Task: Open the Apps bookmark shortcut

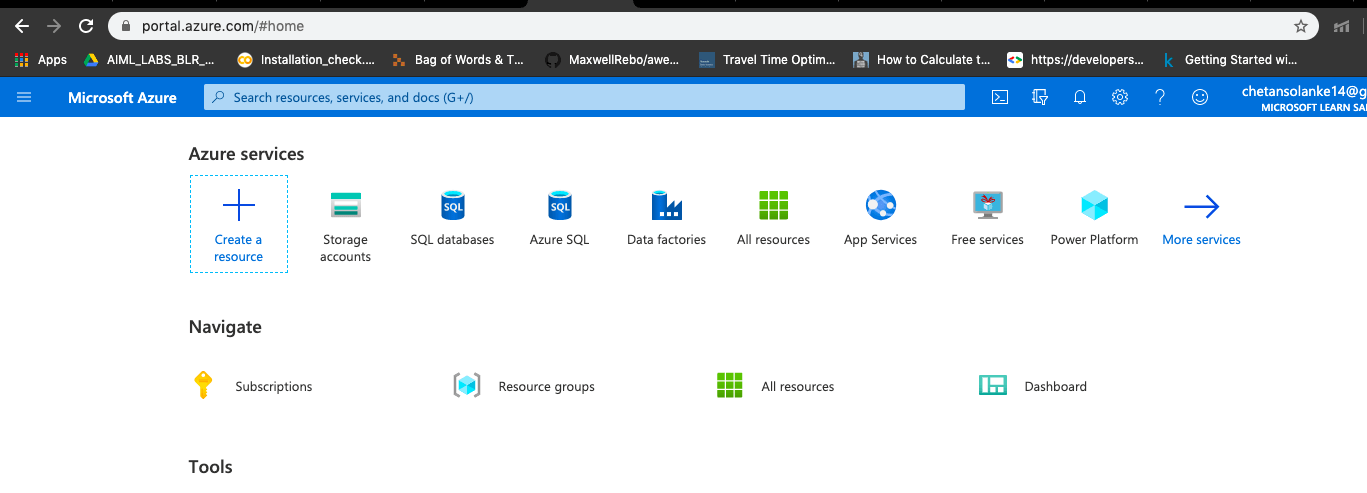Action: click(41, 60)
